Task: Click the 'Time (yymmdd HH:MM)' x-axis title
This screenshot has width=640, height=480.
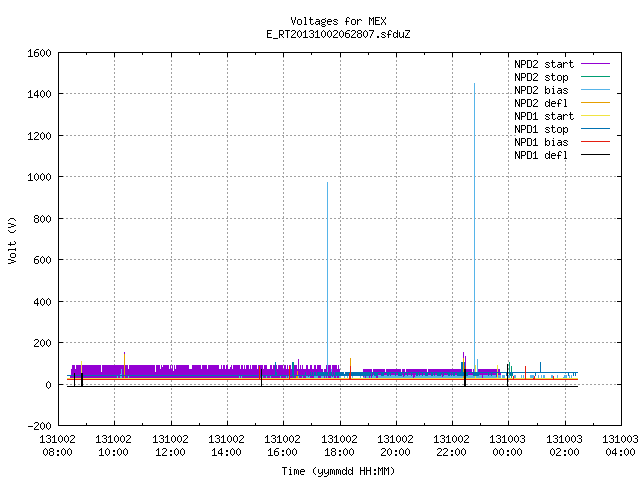Action: tap(338, 471)
